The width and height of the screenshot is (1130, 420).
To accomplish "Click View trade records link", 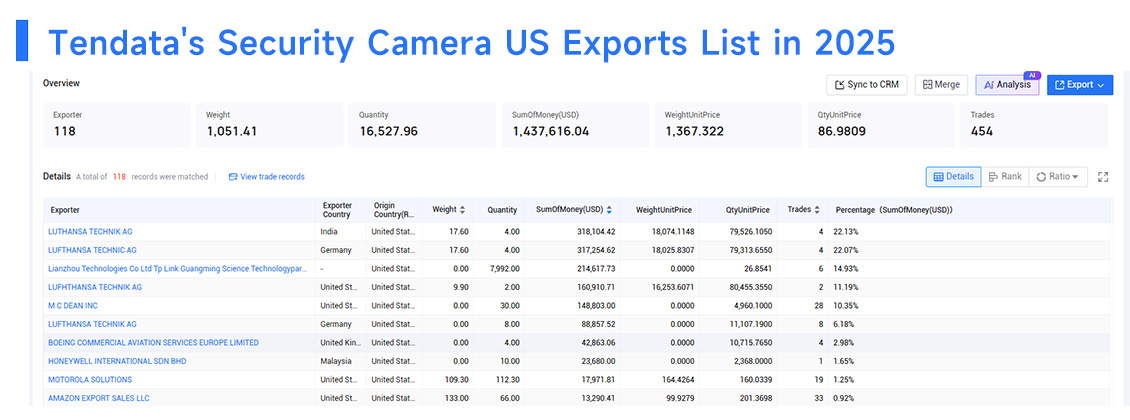I will click(267, 177).
